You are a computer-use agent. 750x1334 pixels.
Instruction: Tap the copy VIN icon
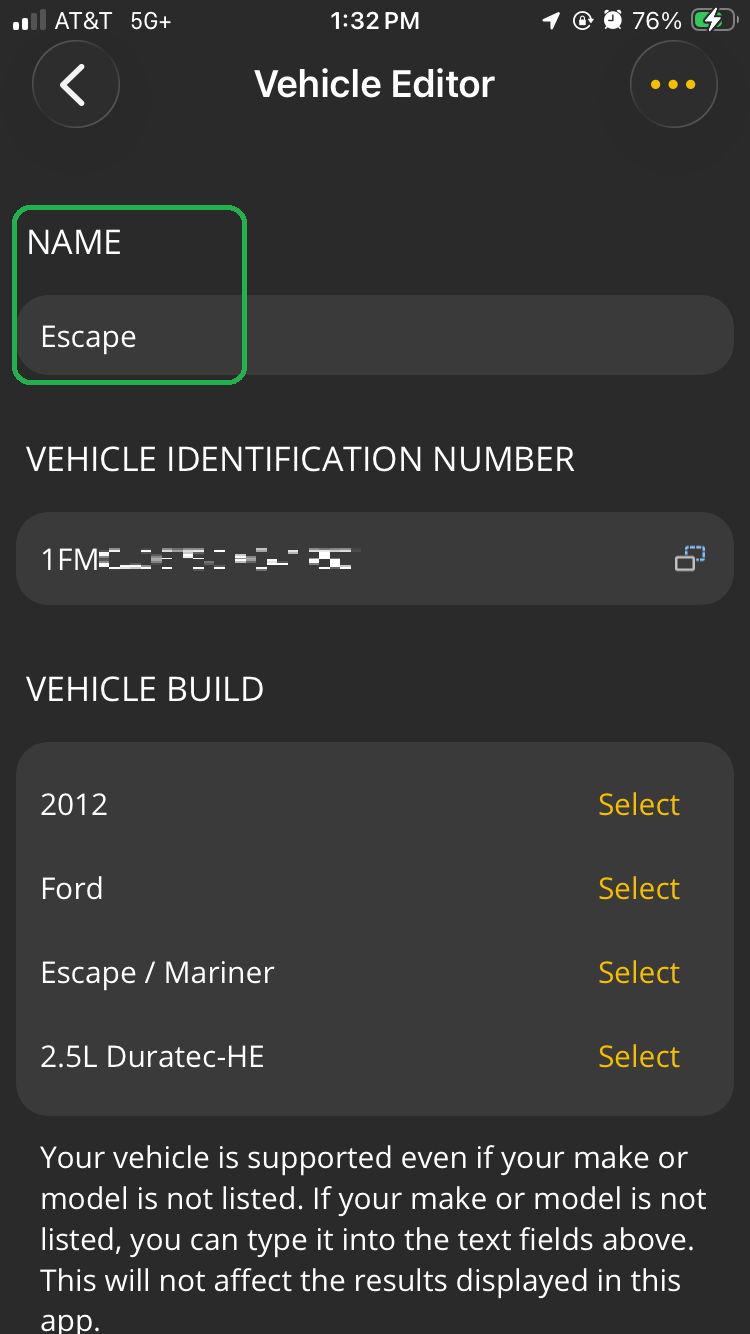(x=689, y=558)
